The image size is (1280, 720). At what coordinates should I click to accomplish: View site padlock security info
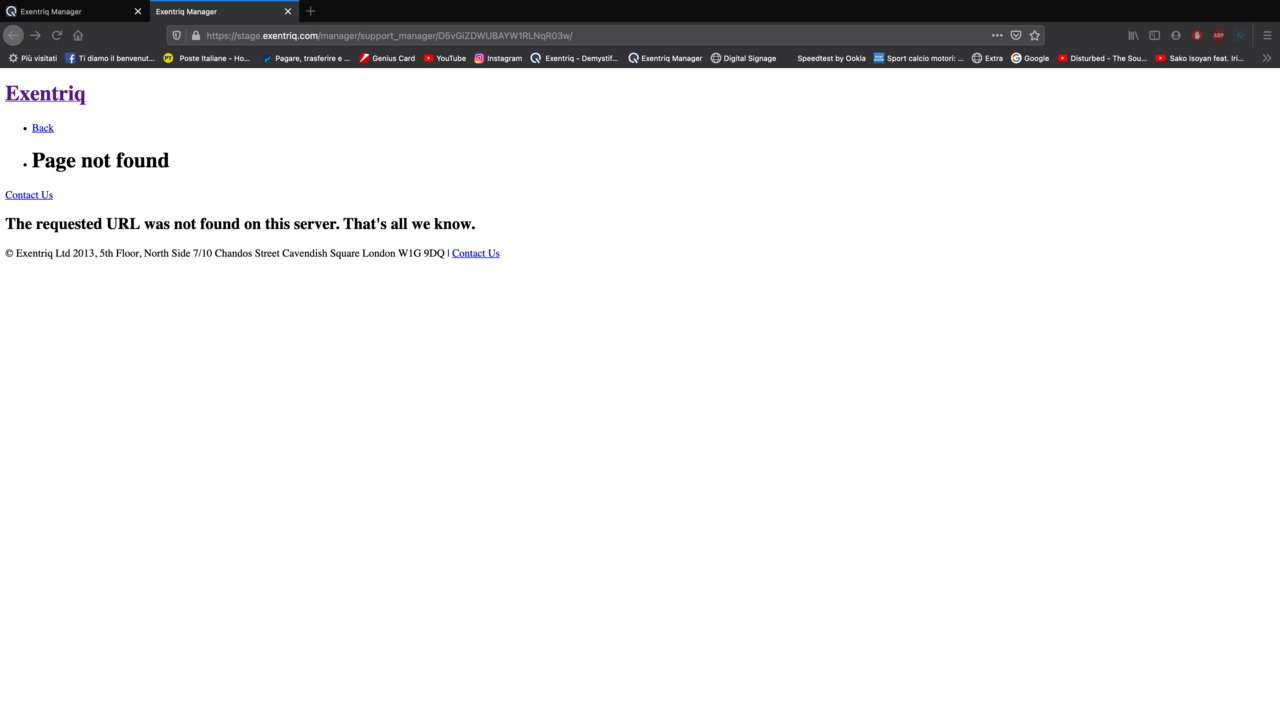click(195, 35)
